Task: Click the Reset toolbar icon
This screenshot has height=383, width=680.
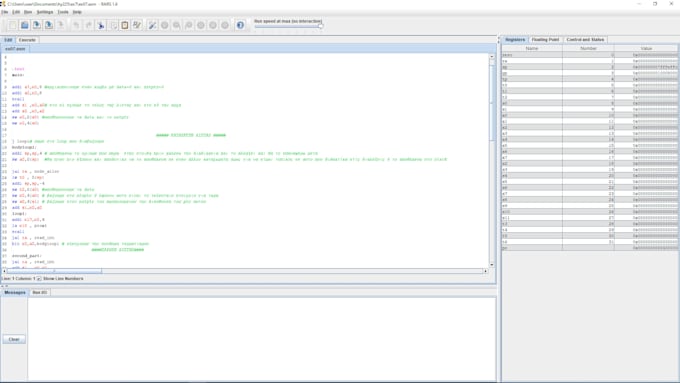Action: [x=225, y=25]
